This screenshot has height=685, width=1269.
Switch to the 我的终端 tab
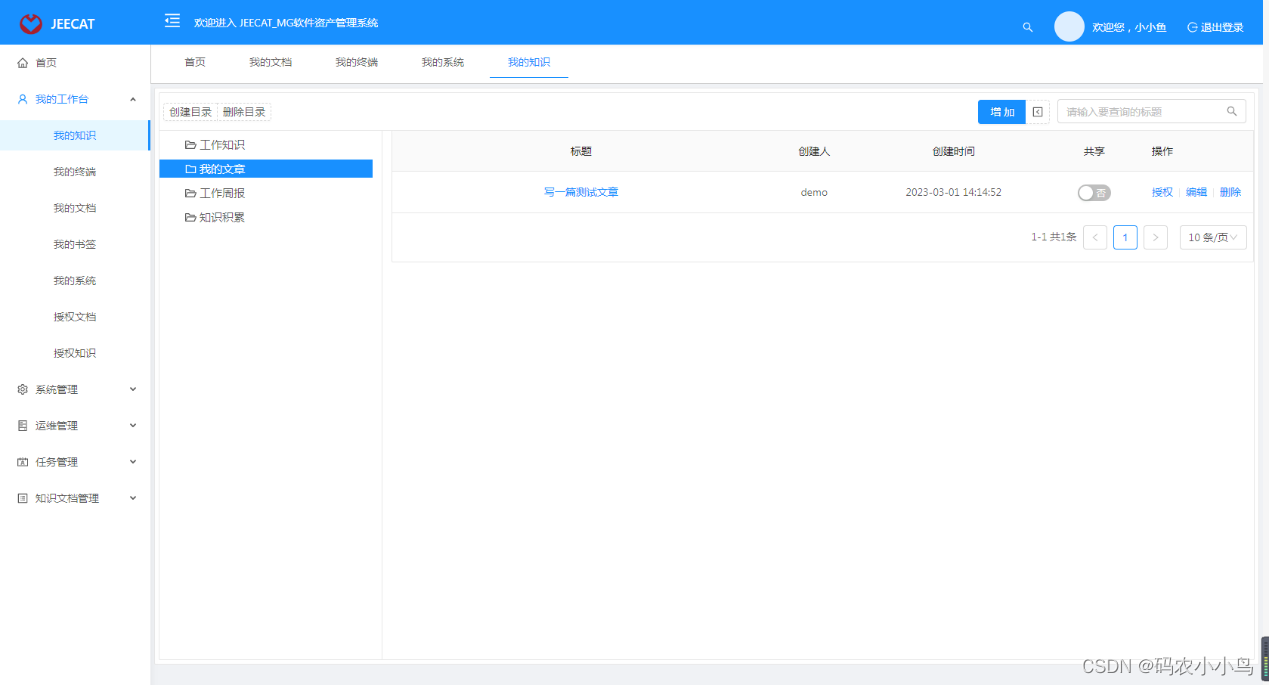click(x=357, y=62)
